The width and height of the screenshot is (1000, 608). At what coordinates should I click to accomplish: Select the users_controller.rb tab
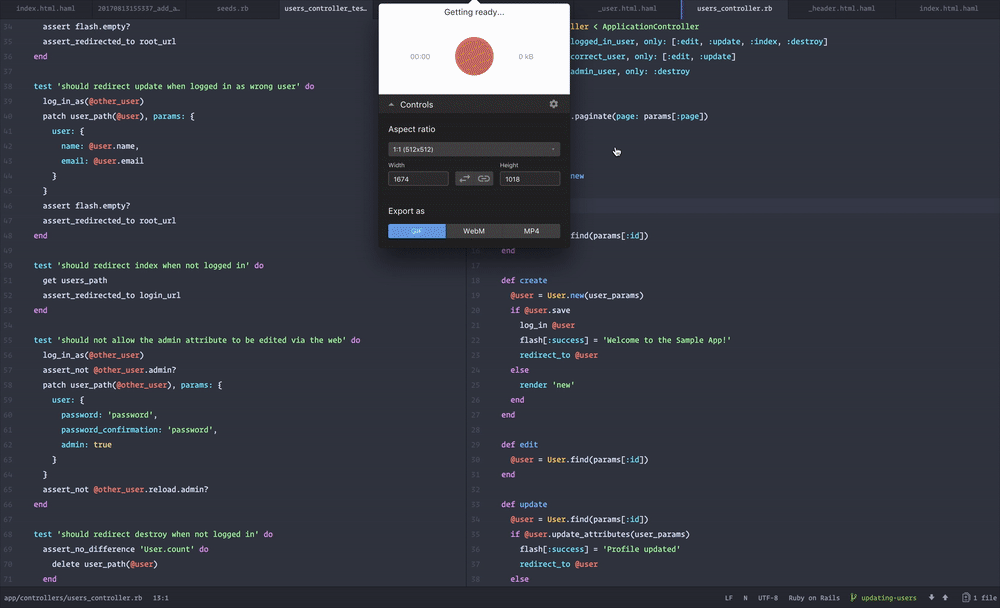(734, 8)
